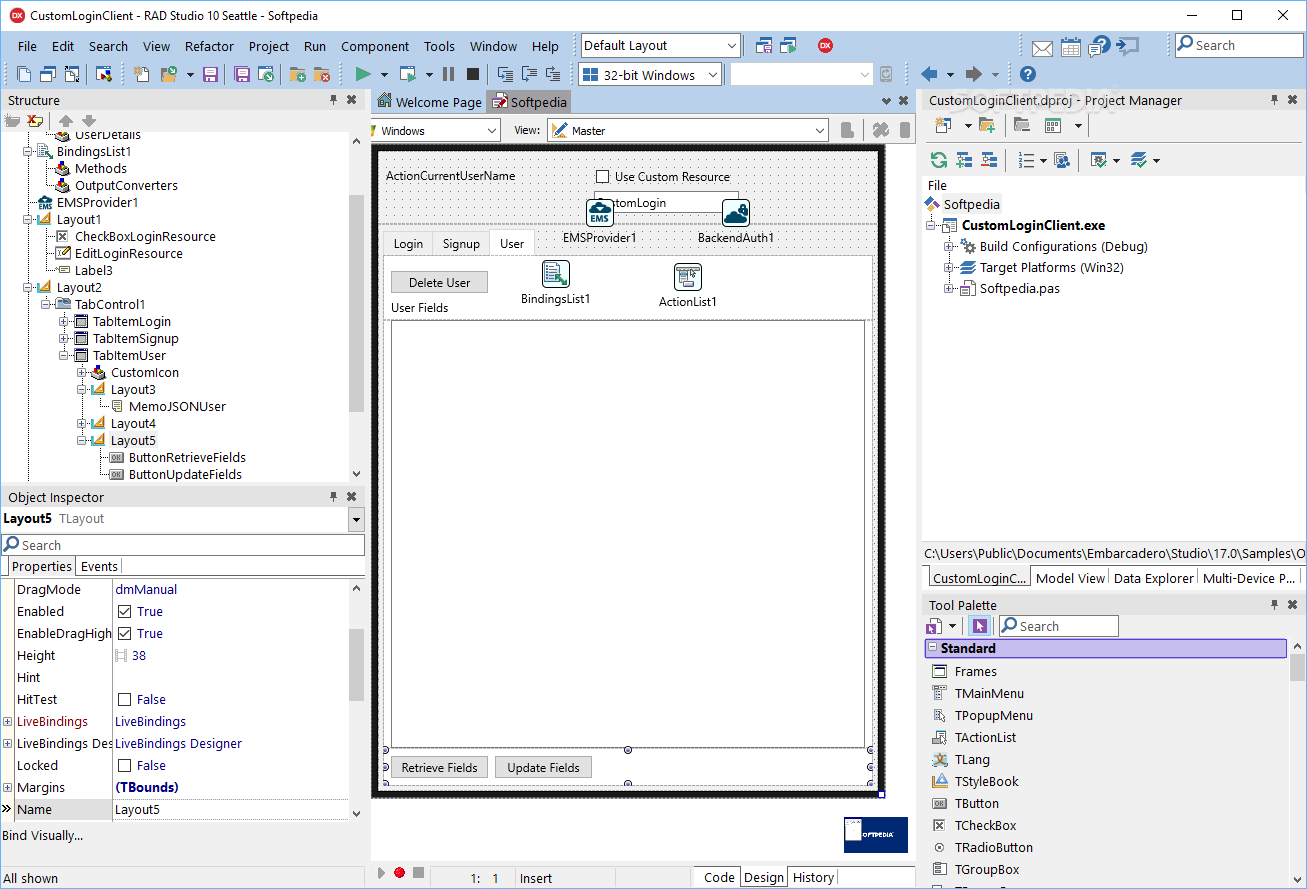Switch to the Events tab in Object Inspector
This screenshot has height=889, width=1307.
click(x=99, y=566)
